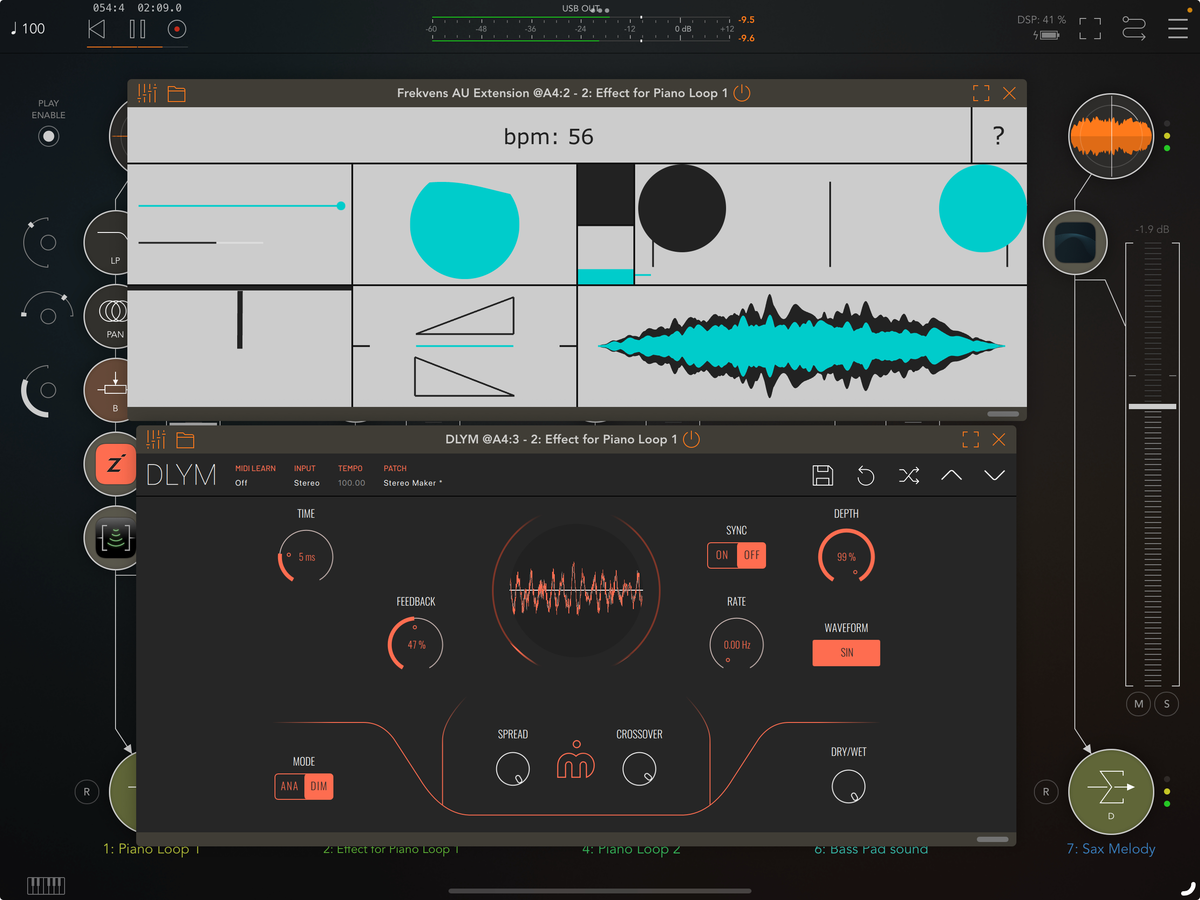Open the routing icon in the top bar
1200x900 pixels.
coord(1134,28)
